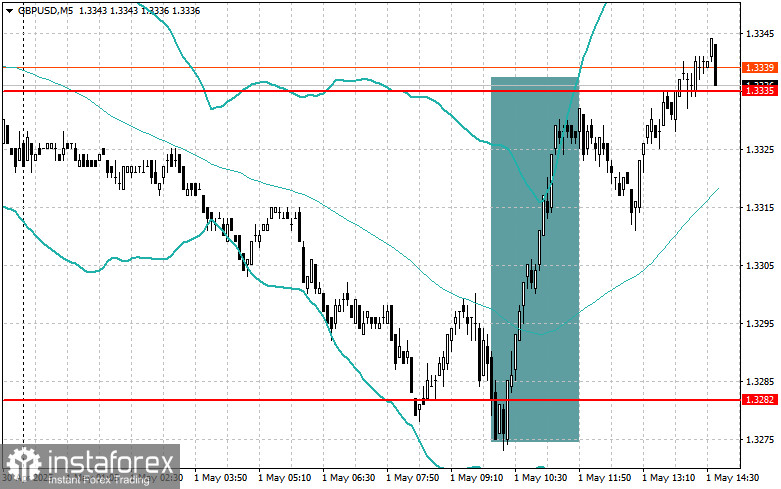Click the '1 May 14:30' time label
Image resolution: width=781 pixels, height=489 pixels.
pos(732,478)
